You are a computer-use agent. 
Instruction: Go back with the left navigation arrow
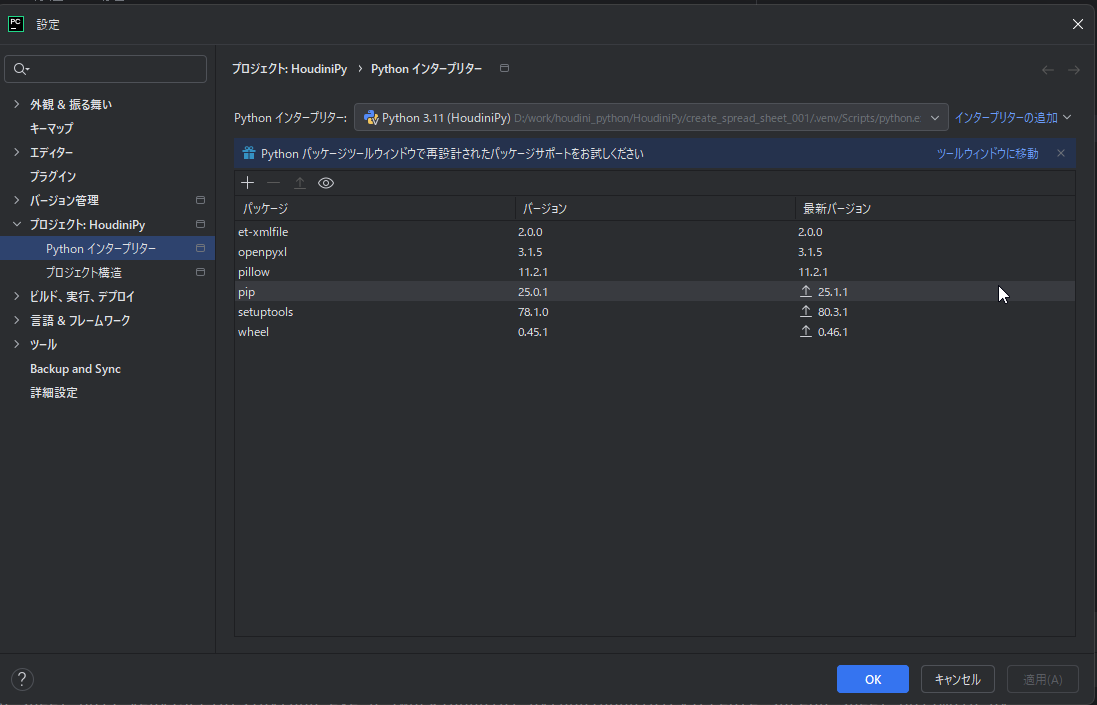click(1047, 69)
